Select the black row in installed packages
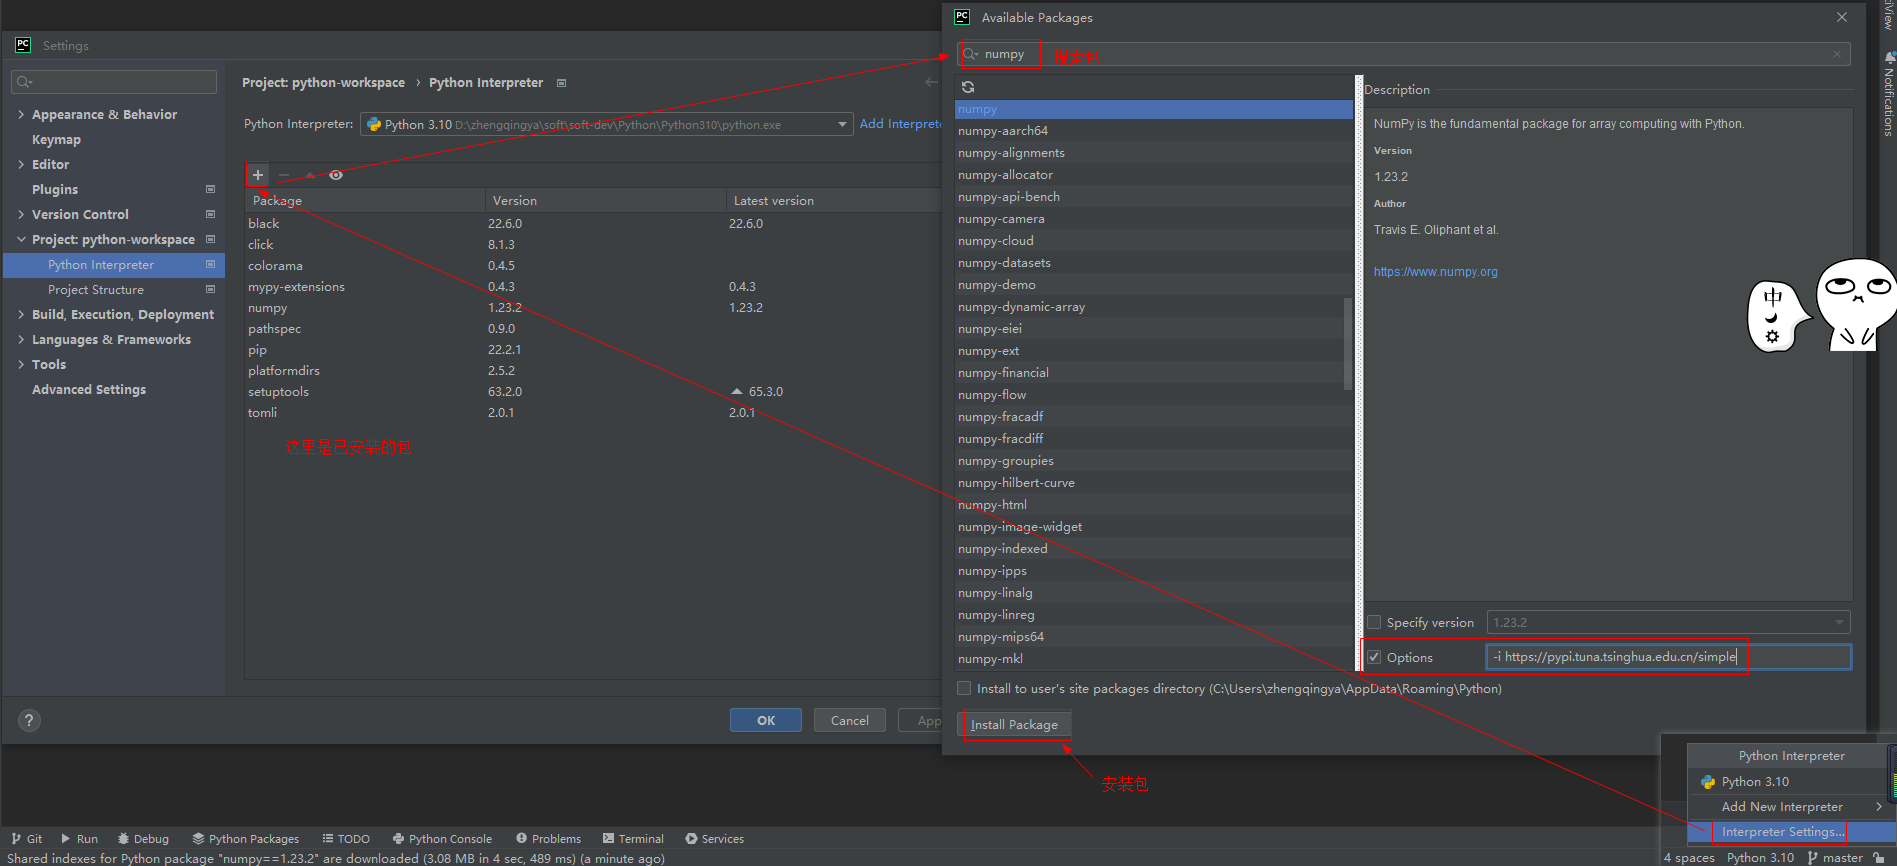The image size is (1897, 866). [592, 223]
